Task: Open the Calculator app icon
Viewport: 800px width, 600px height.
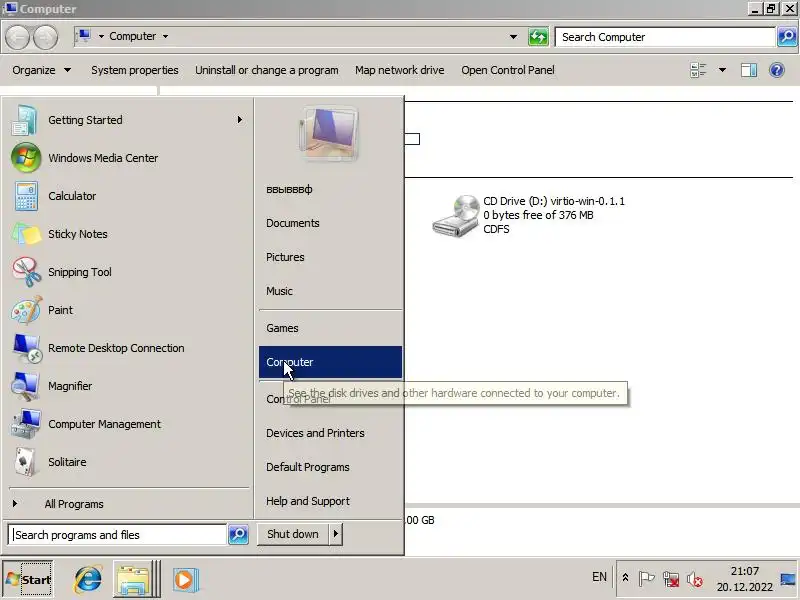Action: (x=26, y=196)
